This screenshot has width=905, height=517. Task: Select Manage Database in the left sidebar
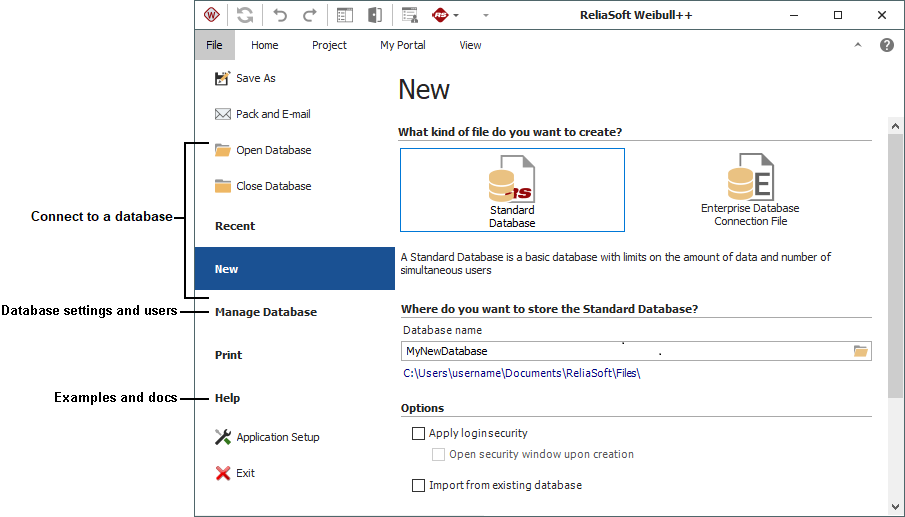(265, 312)
